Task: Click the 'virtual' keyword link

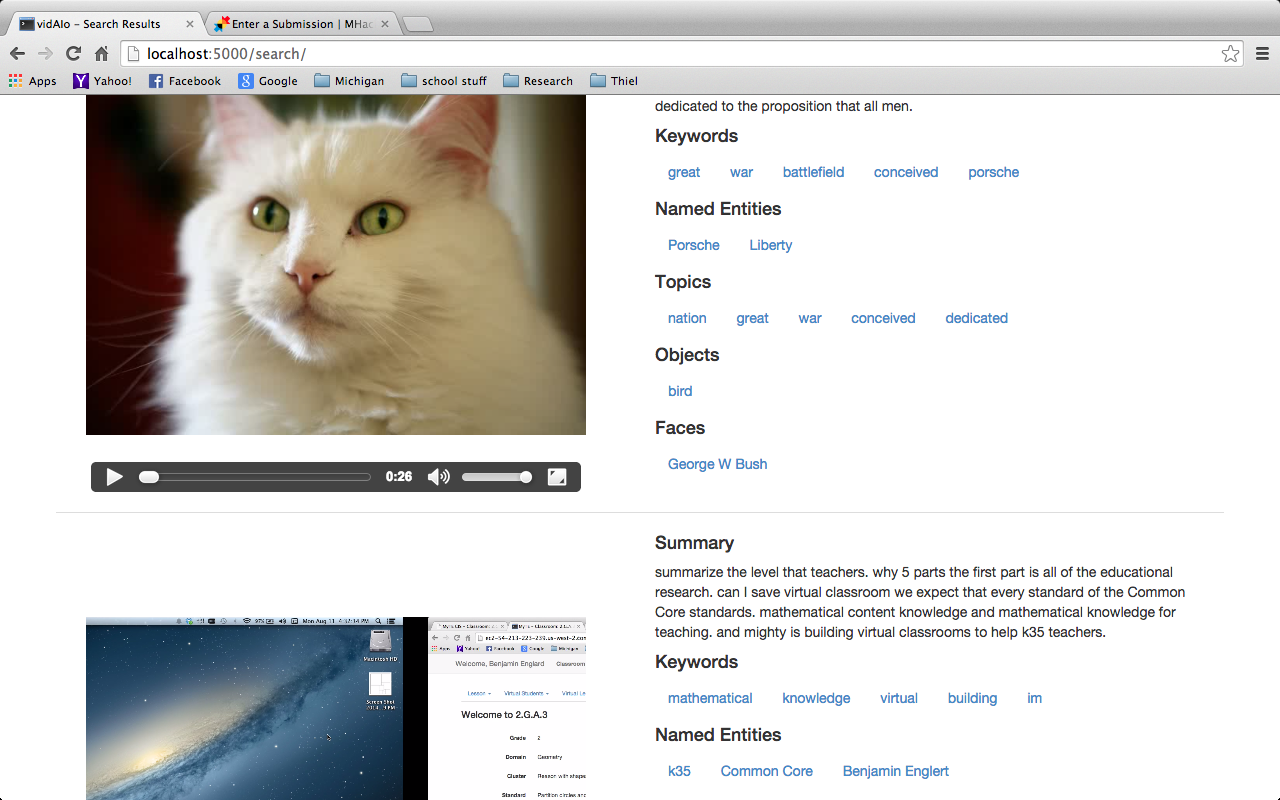Action: (899, 698)
